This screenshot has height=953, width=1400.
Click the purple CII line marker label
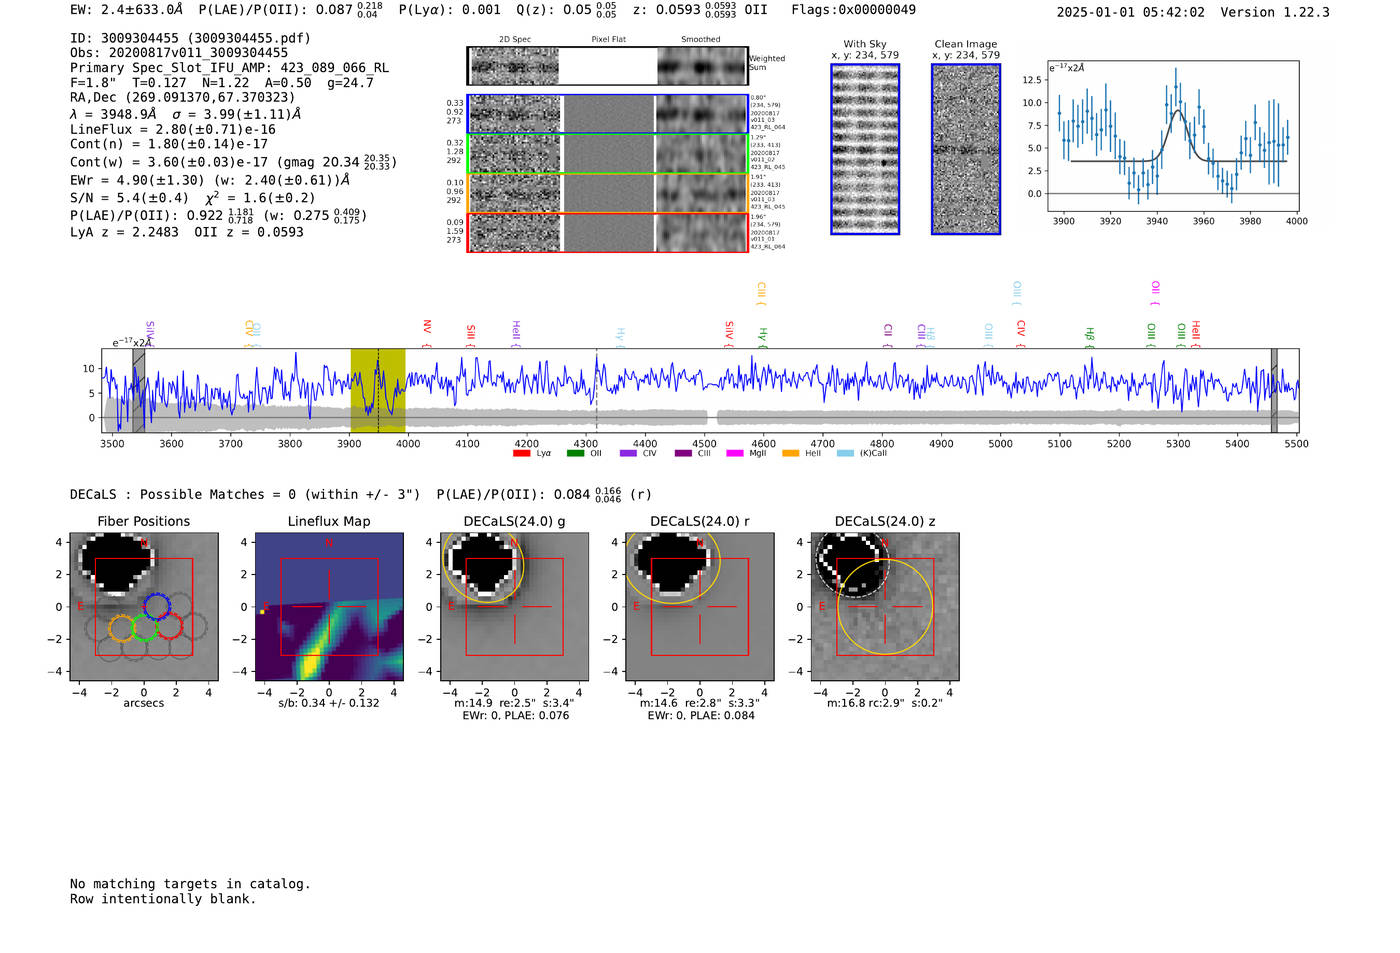point(887,330)
